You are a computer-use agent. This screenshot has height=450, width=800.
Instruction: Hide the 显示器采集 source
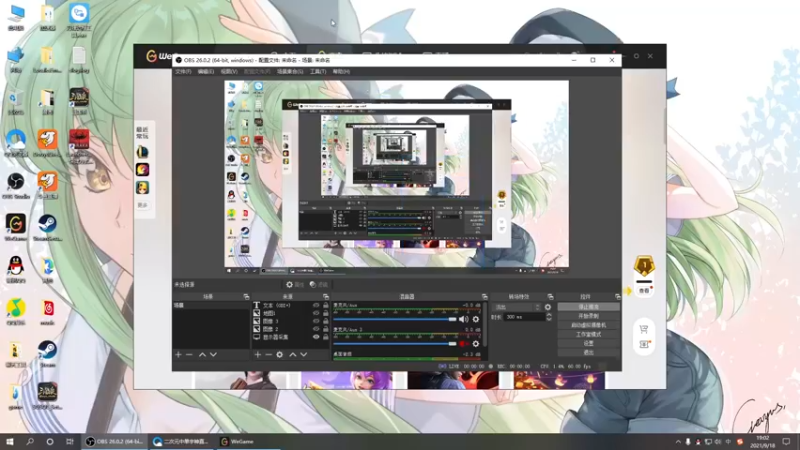[316, 337]
